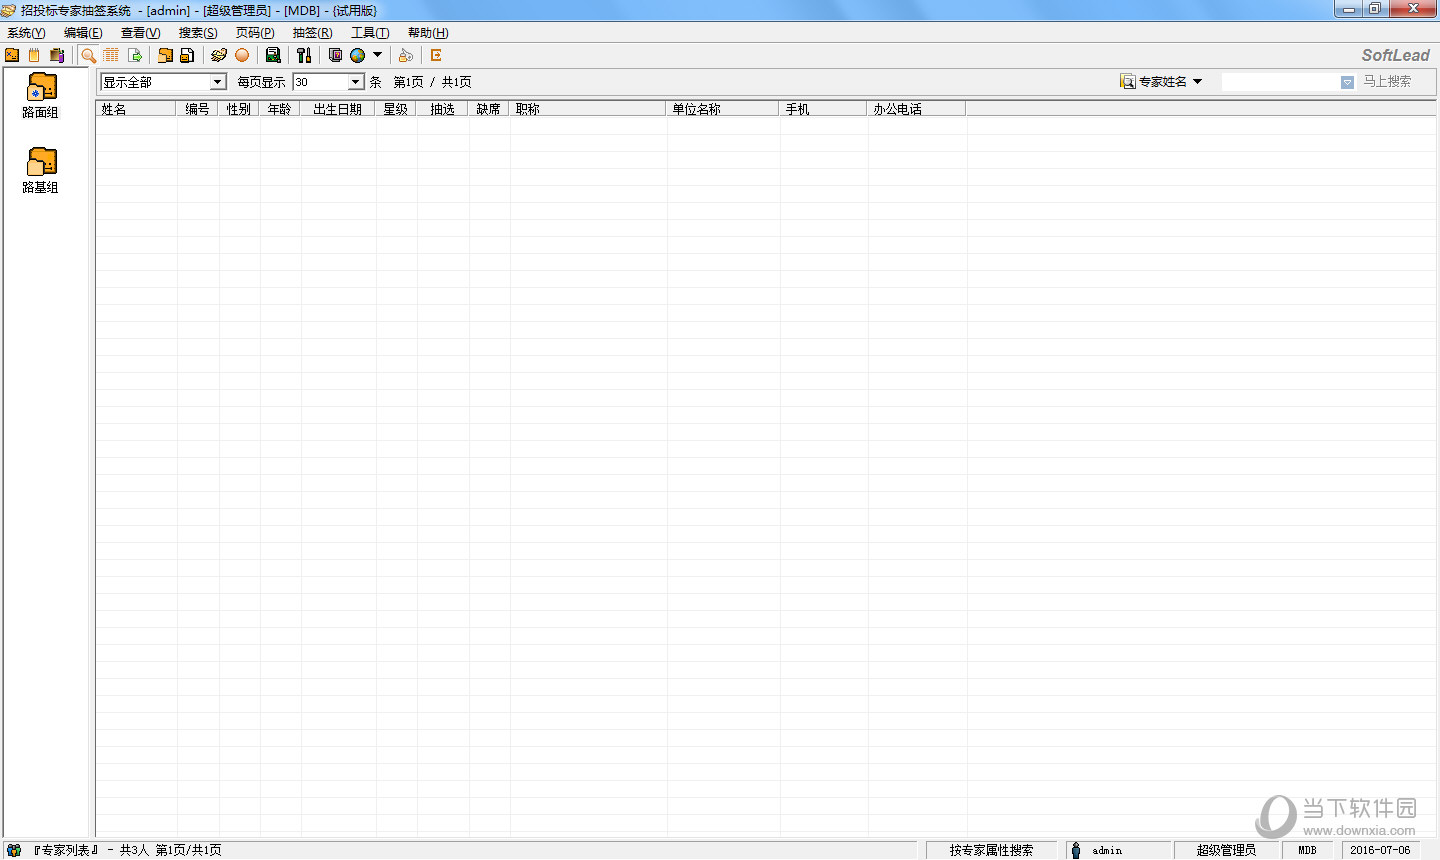Screen dimensions: 1440x860
Task: Sort by the 办公电话 column header
Action: 917,109
